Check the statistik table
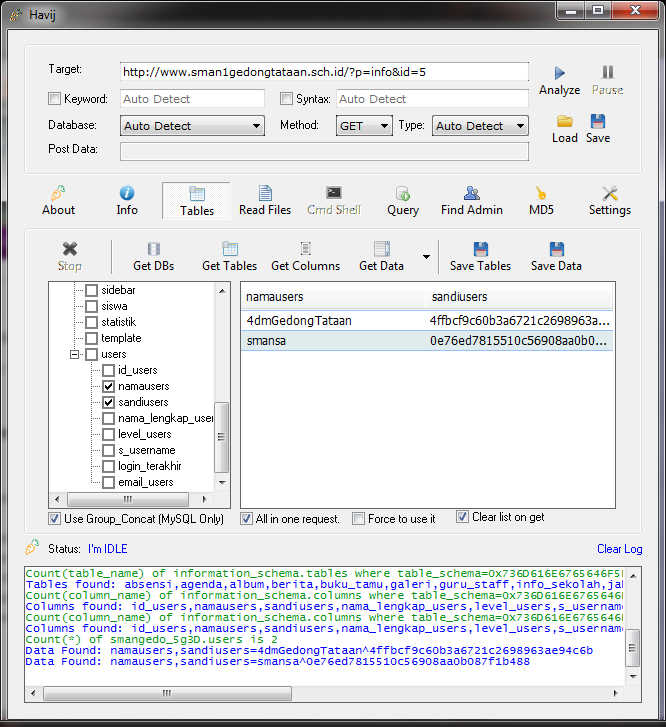This screenshot has height=727, width=666. click(92, 322)
